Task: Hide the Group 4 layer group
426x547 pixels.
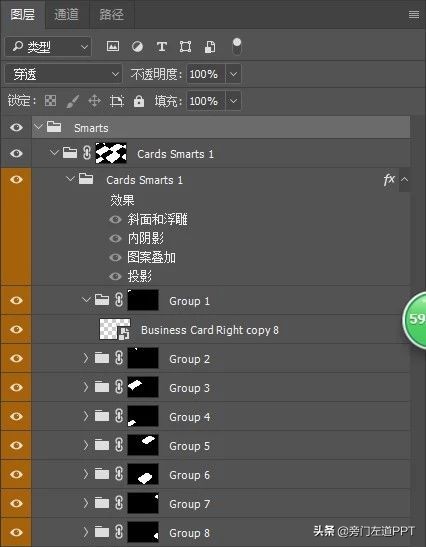Action: [16, 417]
